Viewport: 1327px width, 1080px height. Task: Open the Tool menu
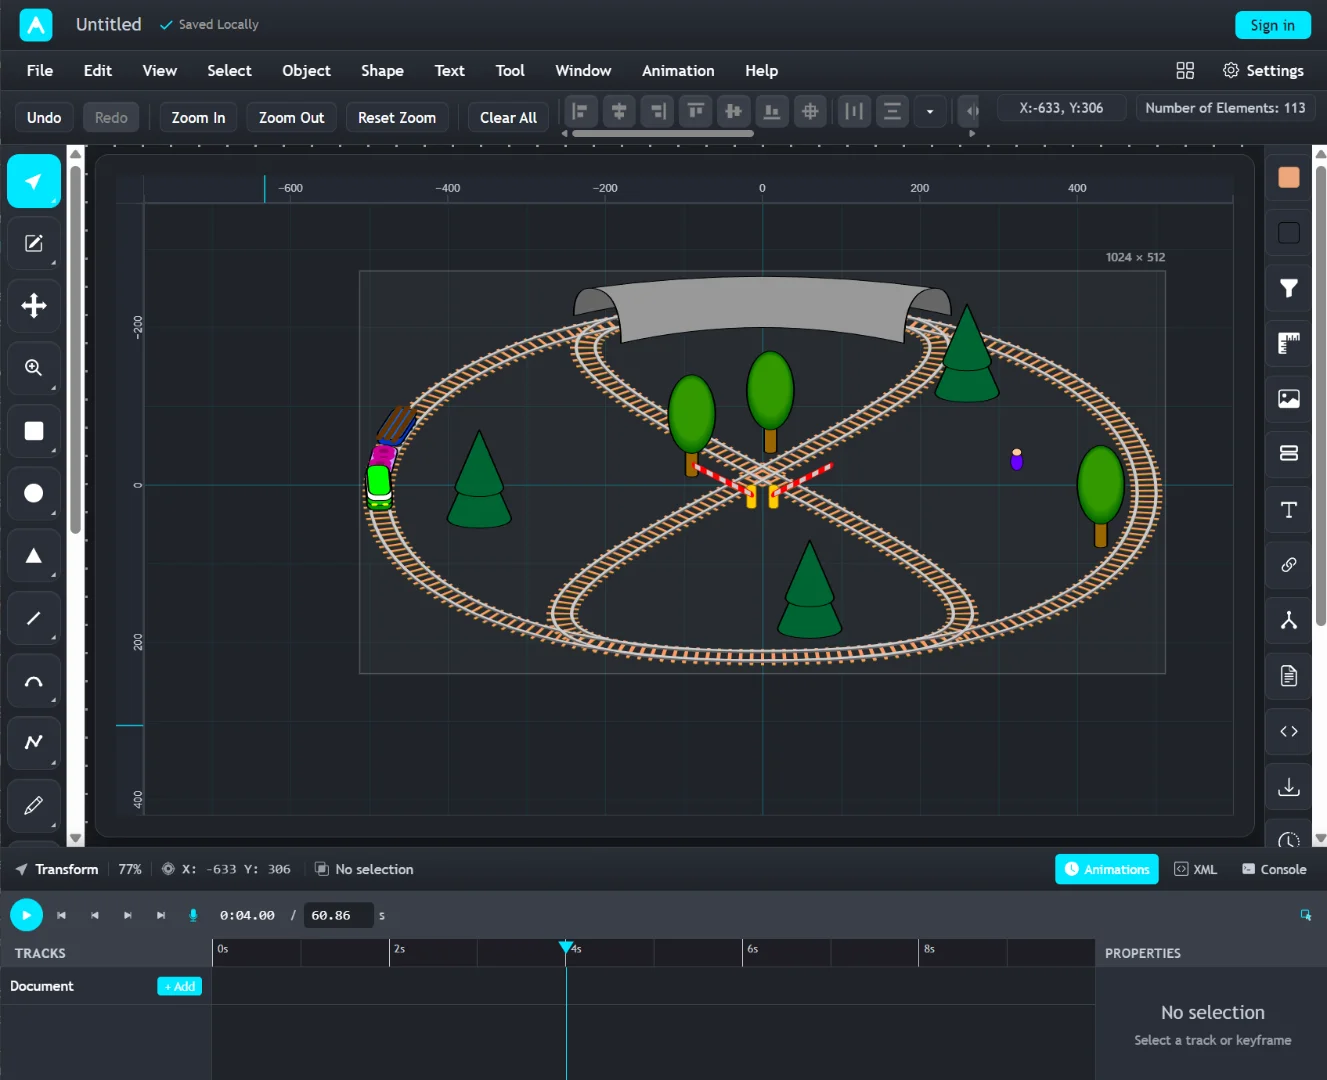[x=510, y=70]
